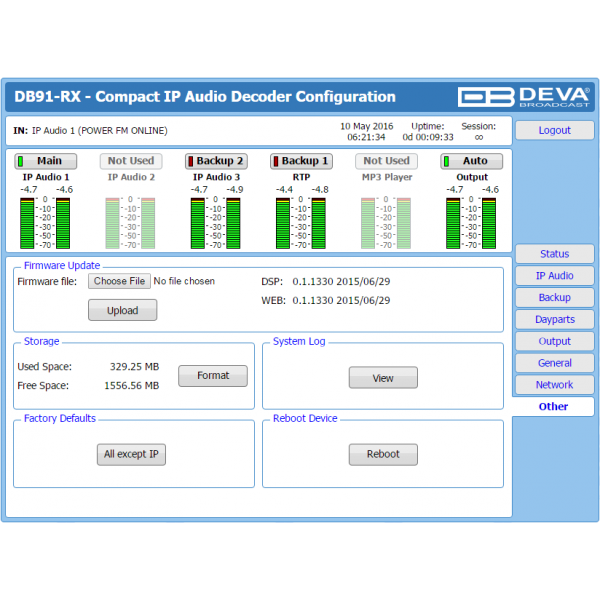Open the Output settings page
This screenshot has width=600, height=600.
554,341
